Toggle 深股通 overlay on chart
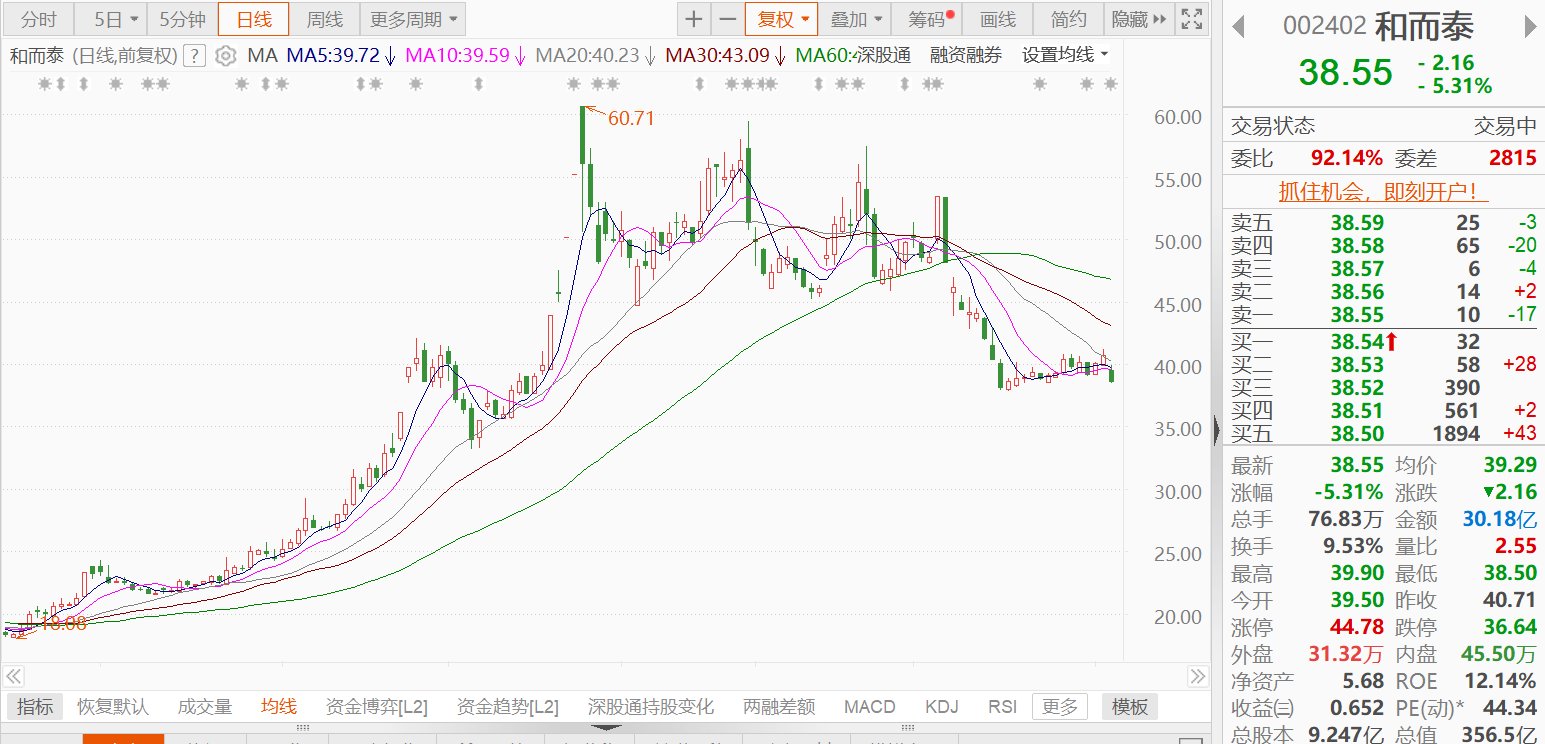The height and width of the screenshot is (744, 1545). pyautogui.click(x=883, y=56)
